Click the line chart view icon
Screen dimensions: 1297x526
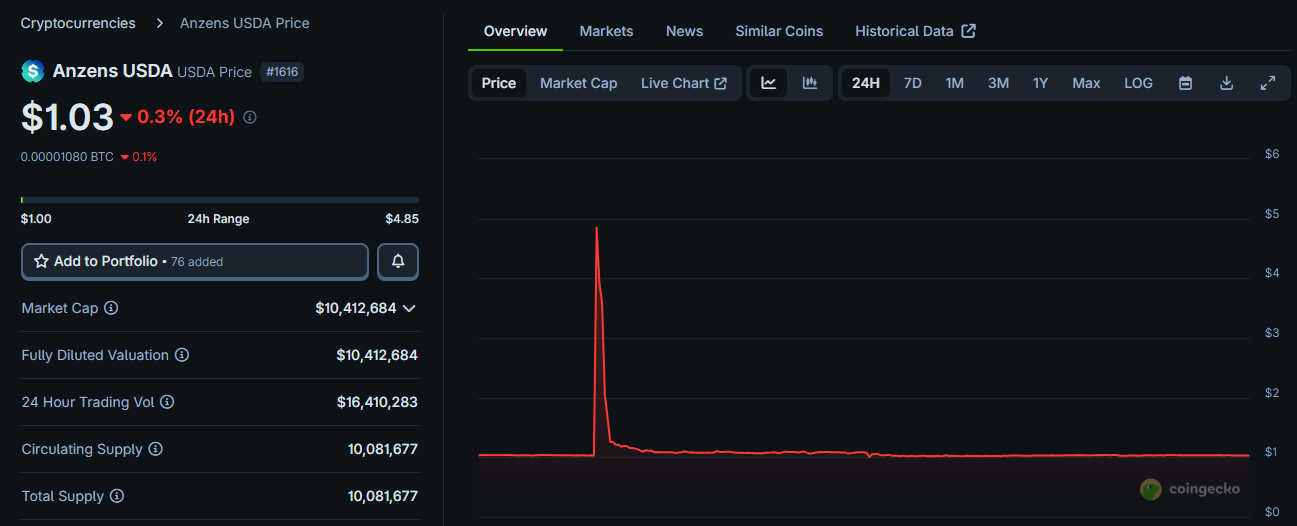coord(768,83)
